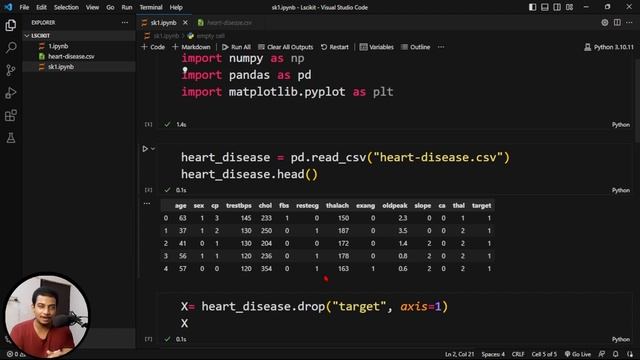Image resolution: width=640 pixels, height=360 pixels.
Task: Click the chol column header in output
Action: coord(265,205)
